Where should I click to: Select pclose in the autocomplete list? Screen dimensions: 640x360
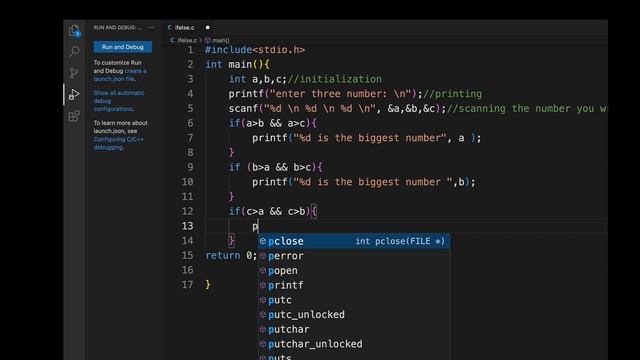(x=354, y=241)
